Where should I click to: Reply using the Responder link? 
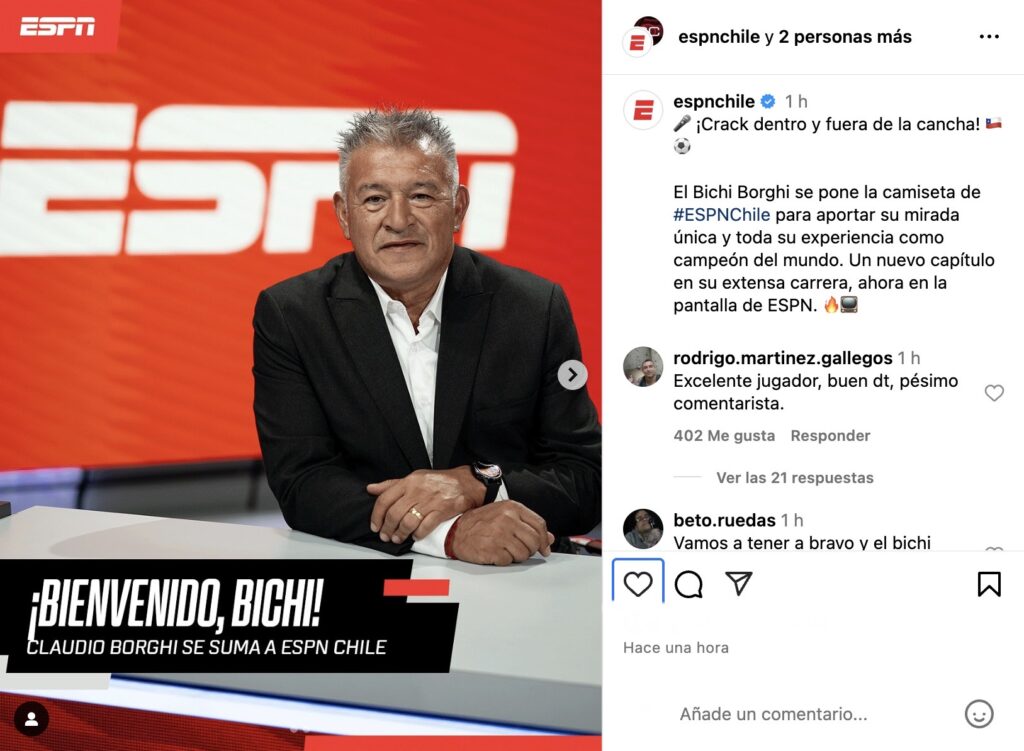click(x=830, y=436)
